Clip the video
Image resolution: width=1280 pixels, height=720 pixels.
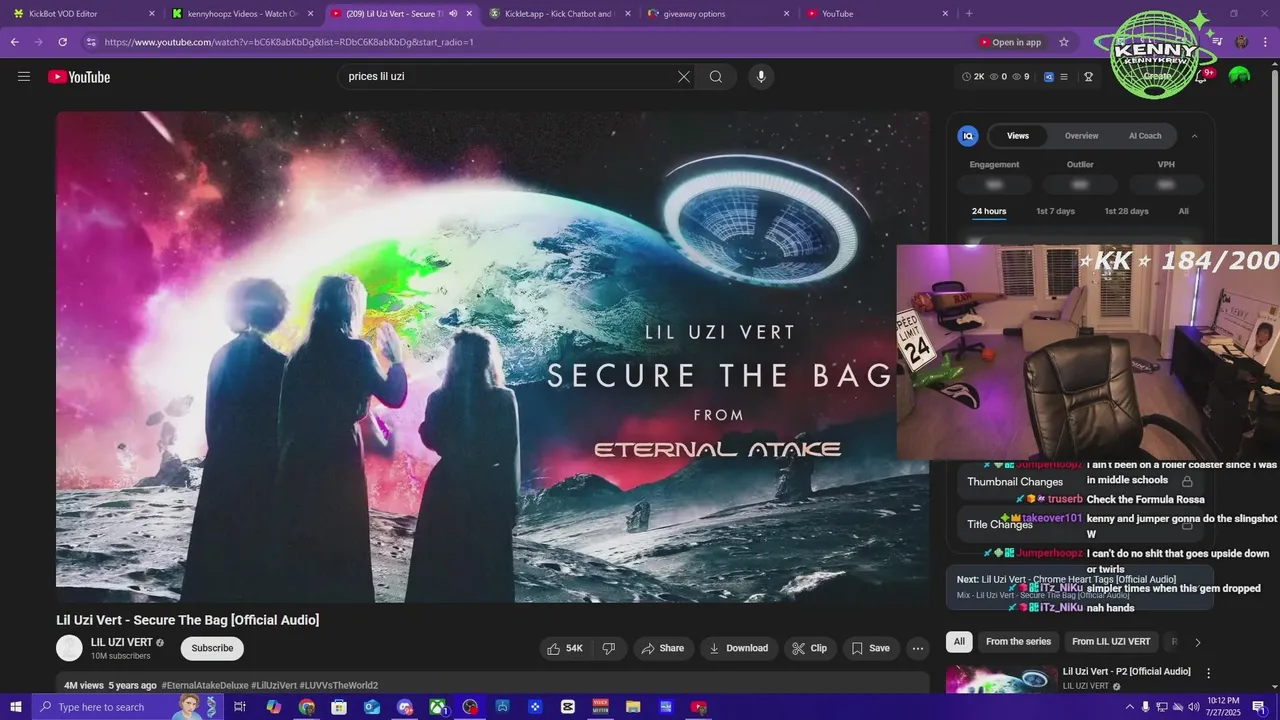[x=809, y=648]
